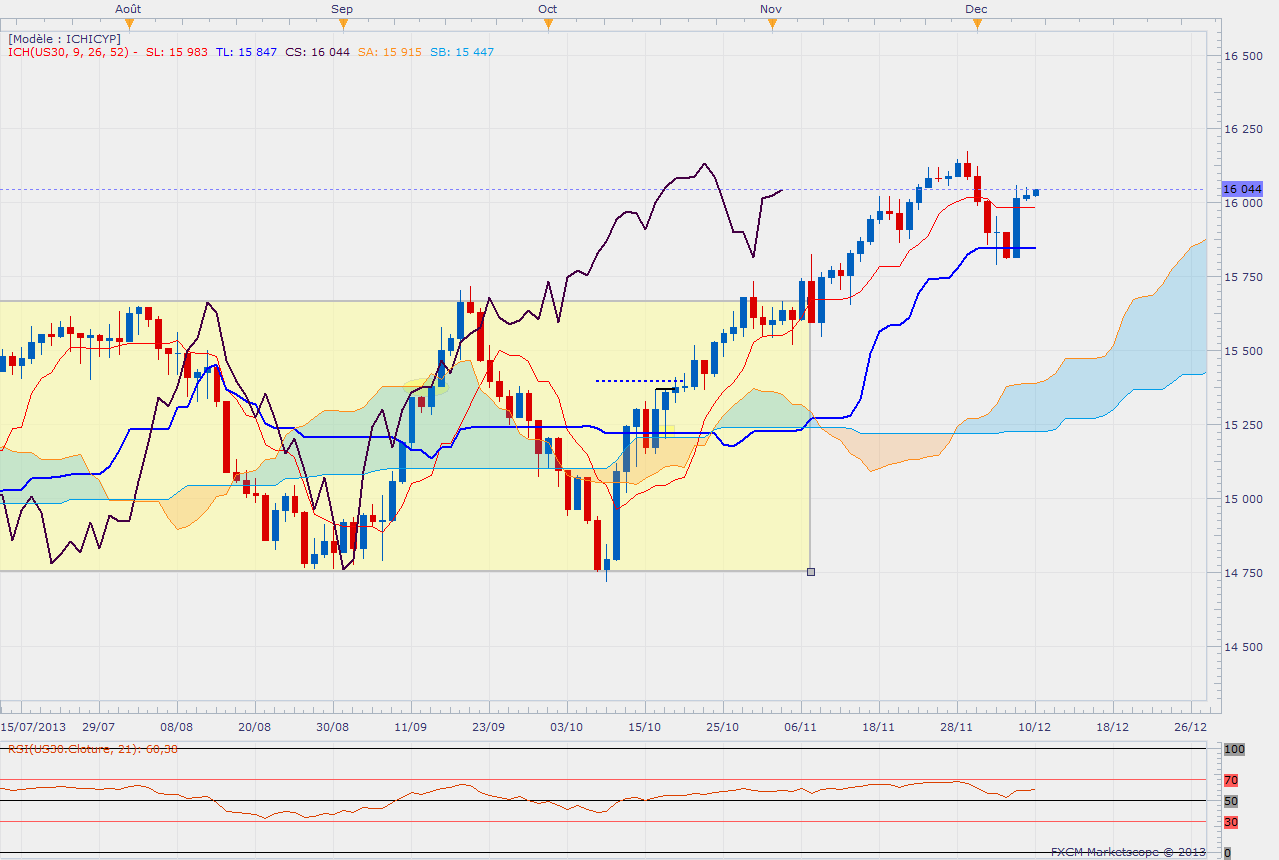Select the Dec orange marker on timeline
The image size is (1279, 860).
pyautogui.click(x=977, y=24)
